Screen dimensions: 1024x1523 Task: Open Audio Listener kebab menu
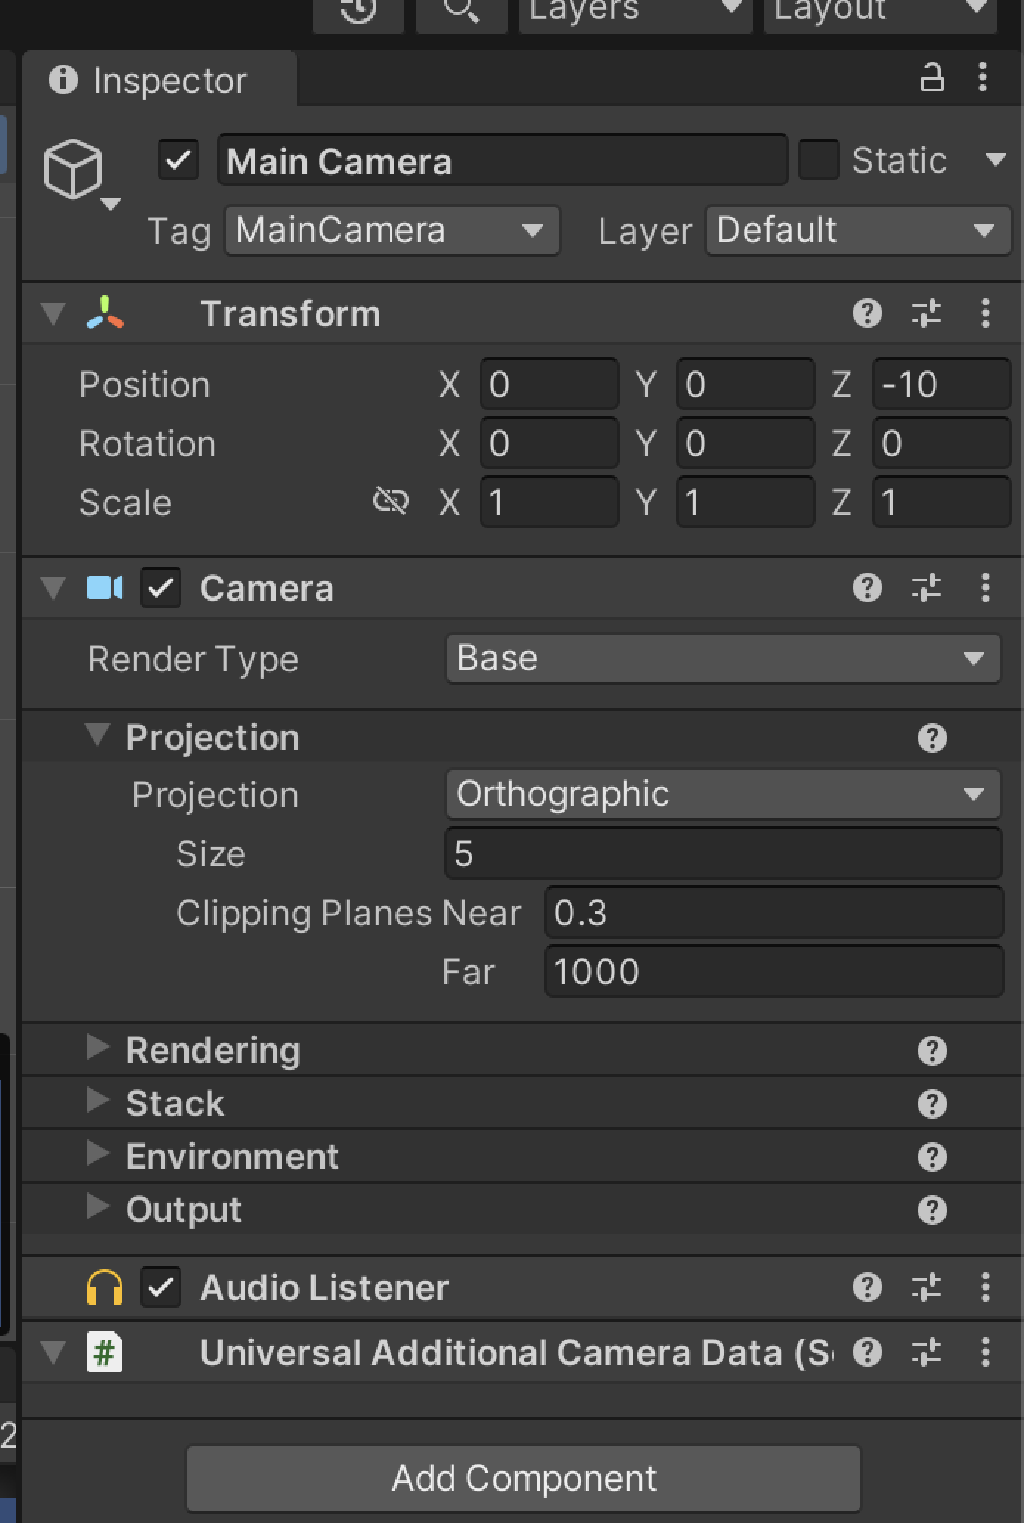pos(986,1287)
